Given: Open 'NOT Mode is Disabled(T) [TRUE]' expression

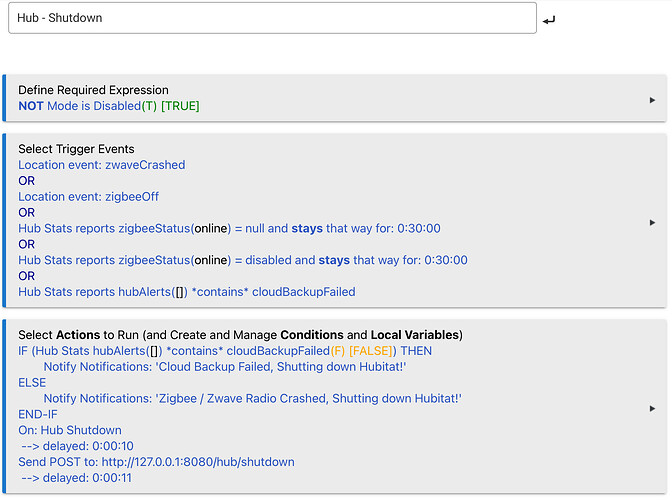Looking at the screenshot, I should pos(108,106).
